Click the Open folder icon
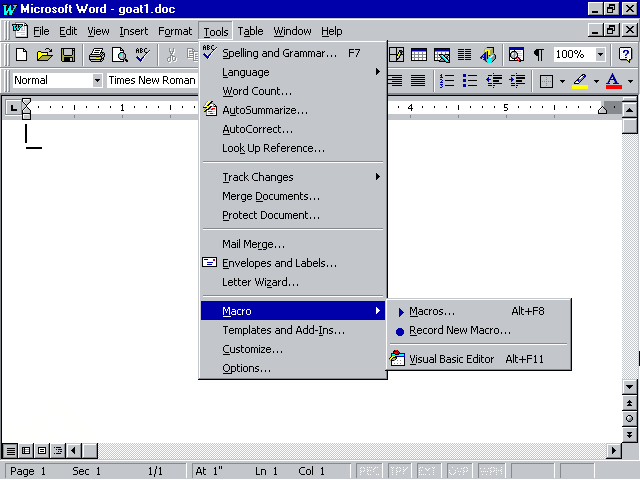The image size is (640, 480). (44, 54)
